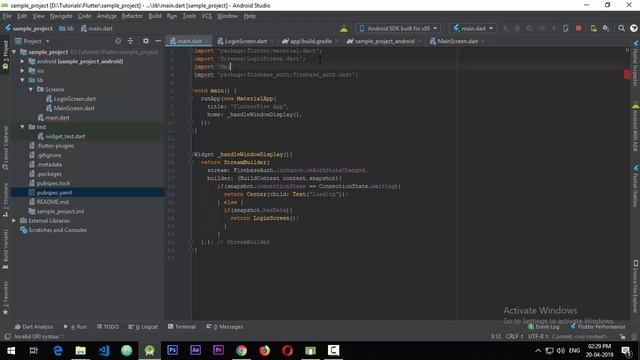Image resolution: width=640 pixels, height=360 pixels.
Task: Launch Microsoft Edge from taskbar
Action: pos(58,351)
